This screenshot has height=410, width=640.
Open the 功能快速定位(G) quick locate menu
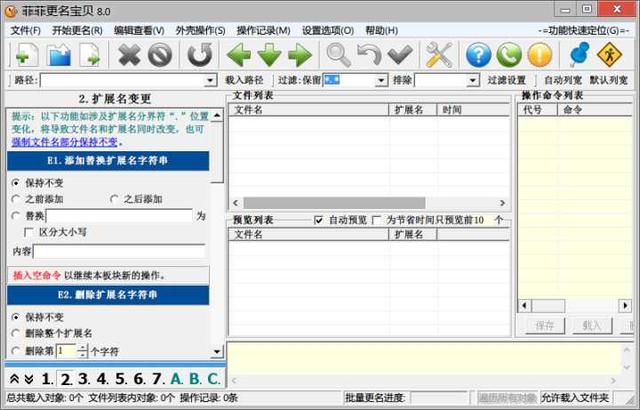584,31
